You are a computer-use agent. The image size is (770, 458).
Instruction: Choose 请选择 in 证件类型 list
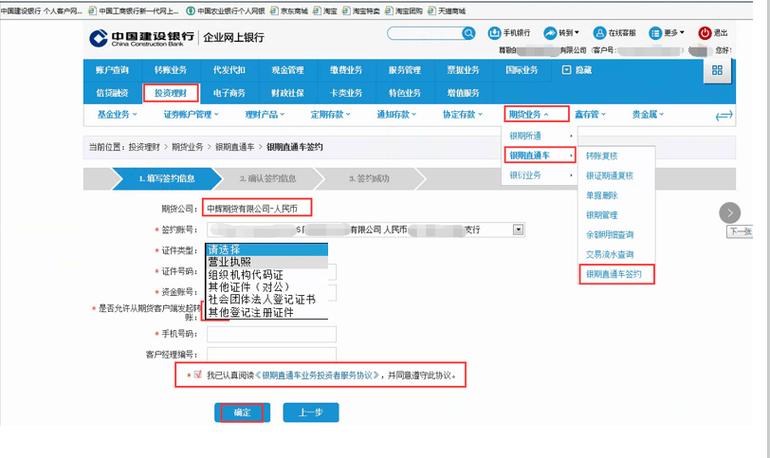tap(267, 249)
